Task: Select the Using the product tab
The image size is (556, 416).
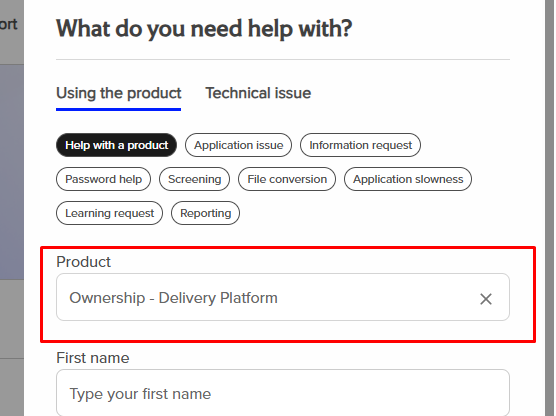Action: 118,93
